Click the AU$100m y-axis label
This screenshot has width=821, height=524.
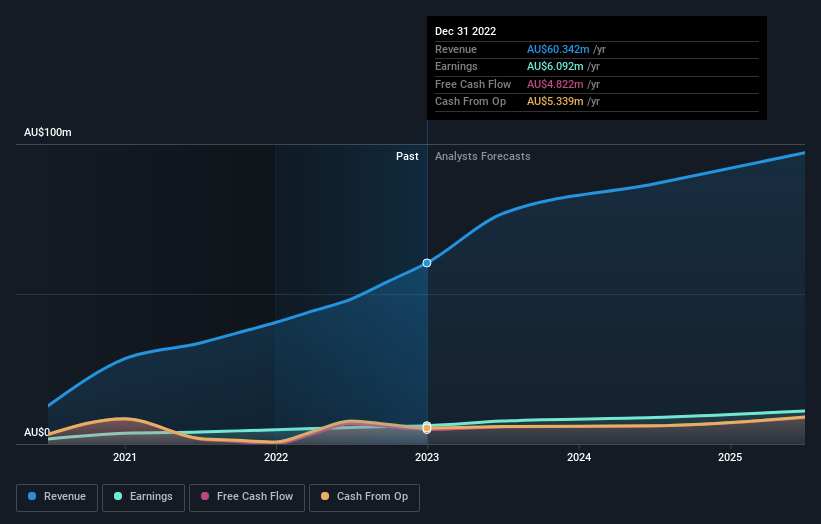tap(48, 132)
